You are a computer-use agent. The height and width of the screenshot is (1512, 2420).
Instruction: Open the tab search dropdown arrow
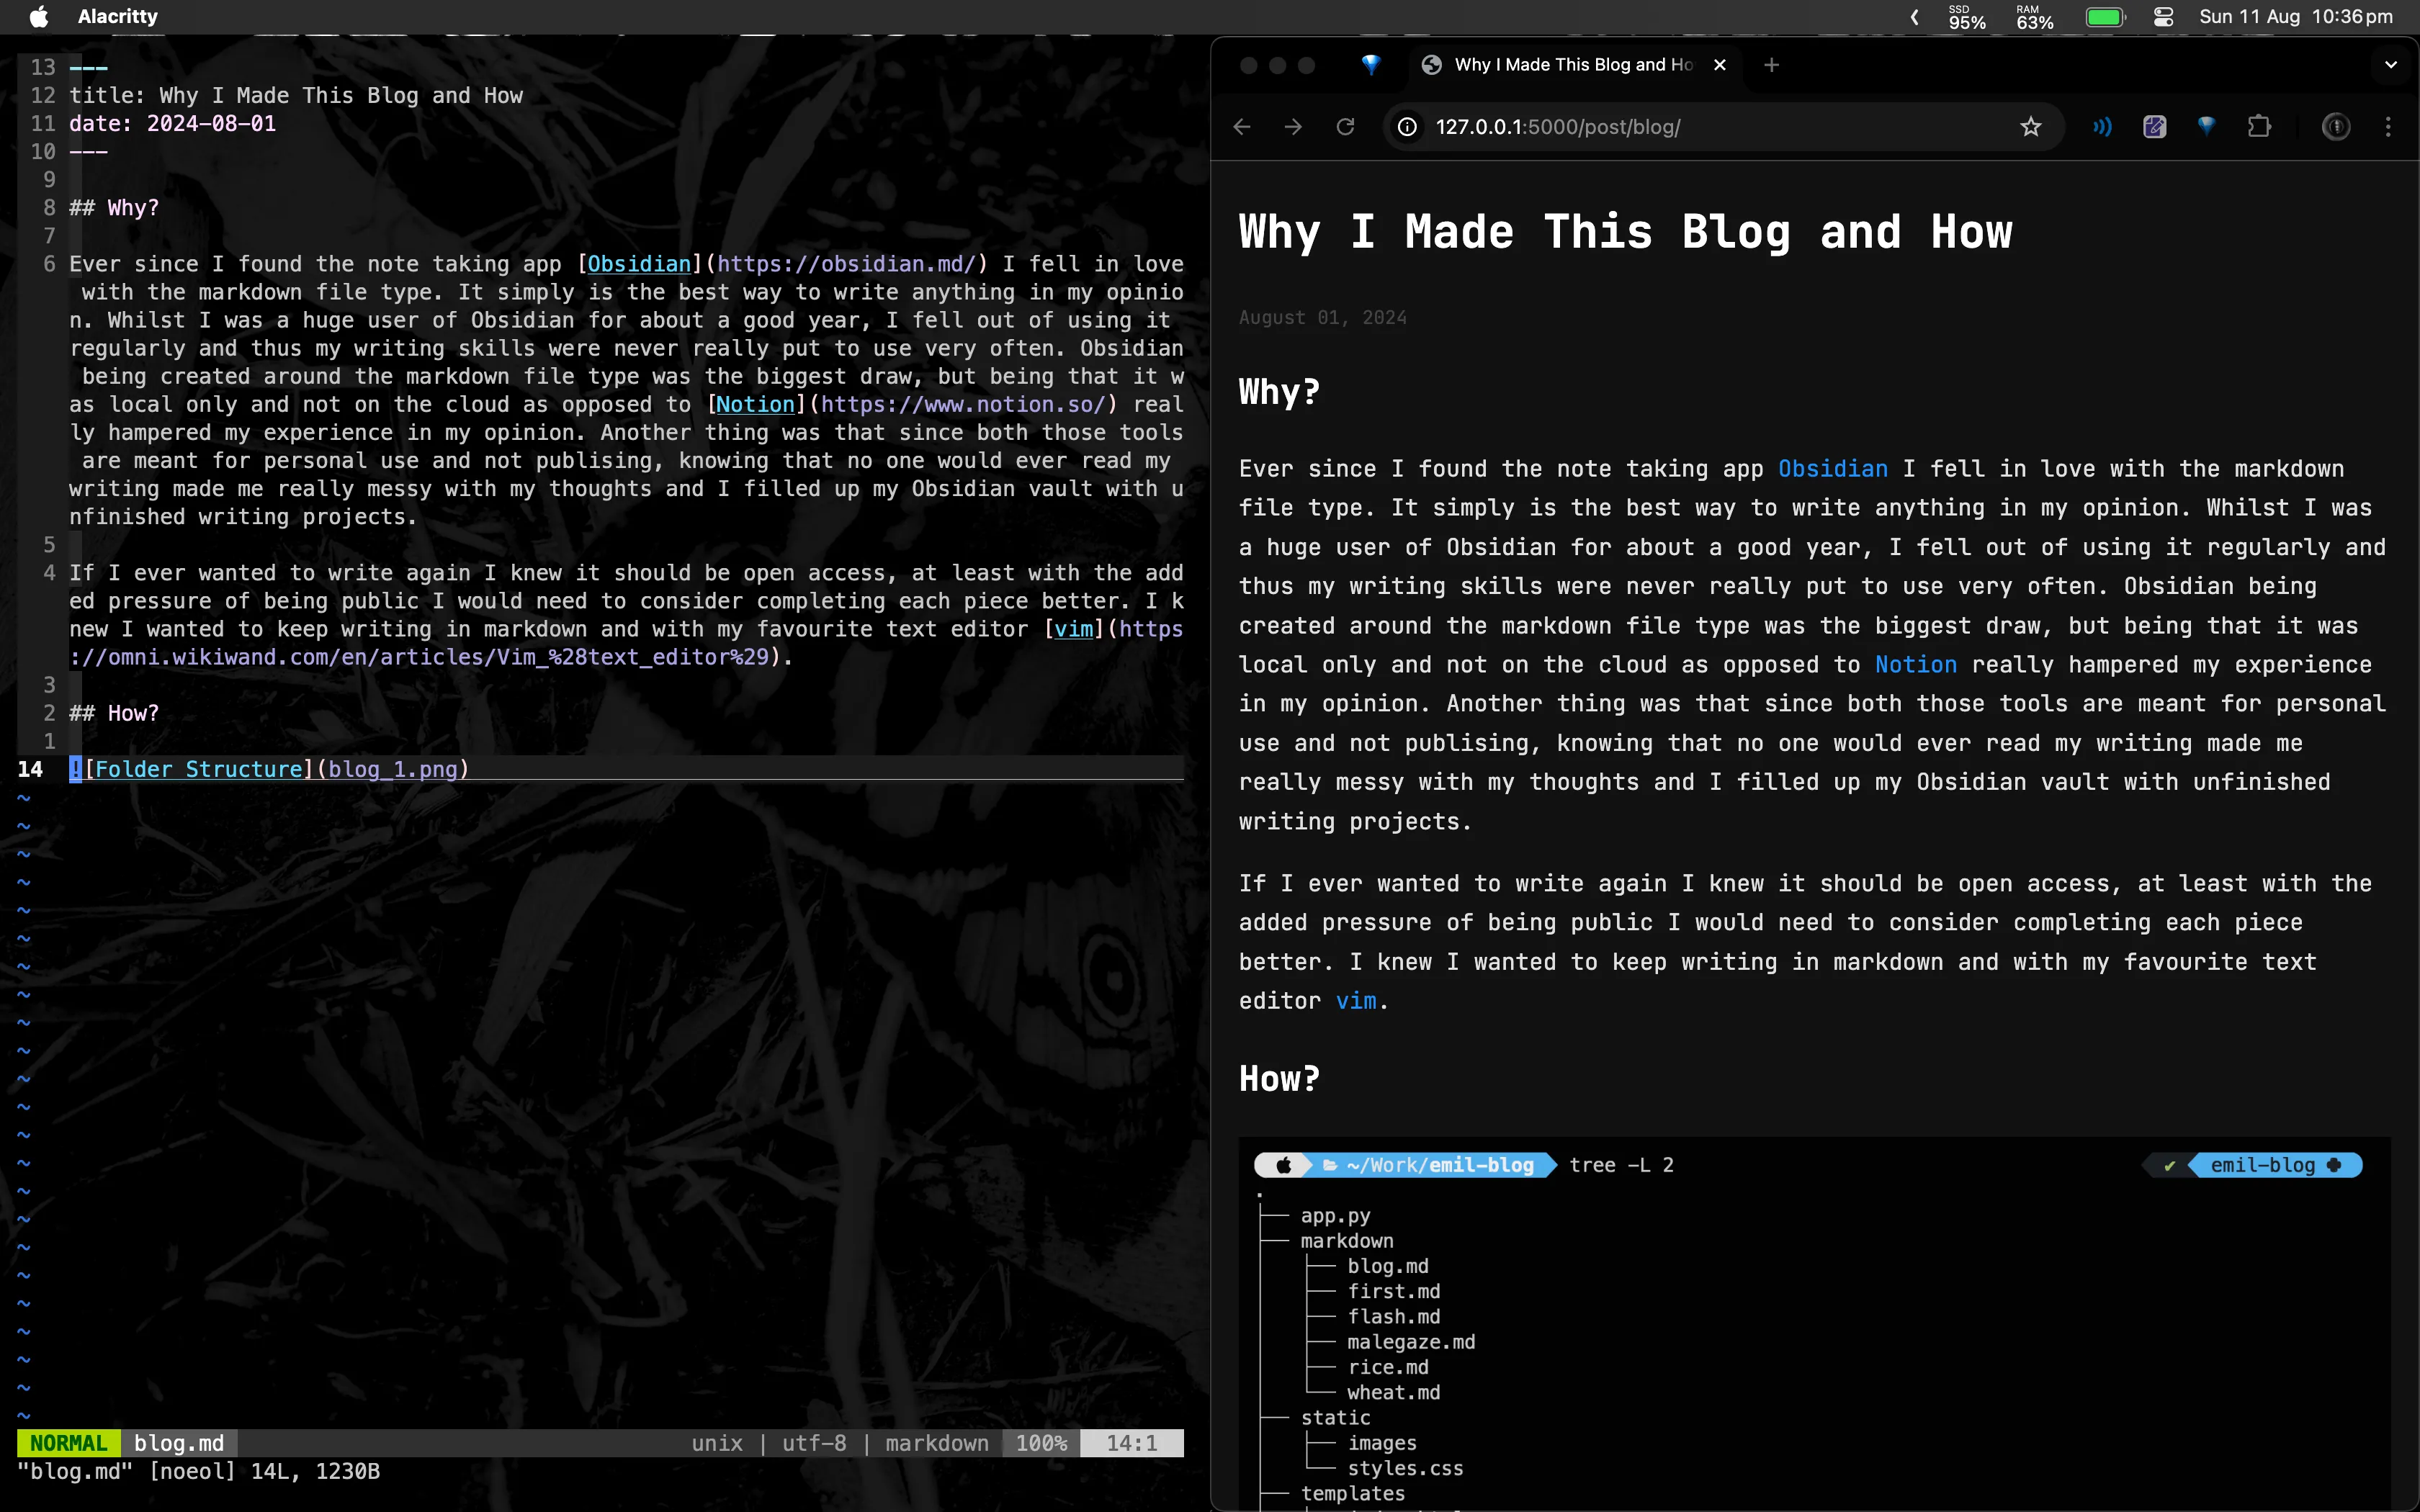2391,65
